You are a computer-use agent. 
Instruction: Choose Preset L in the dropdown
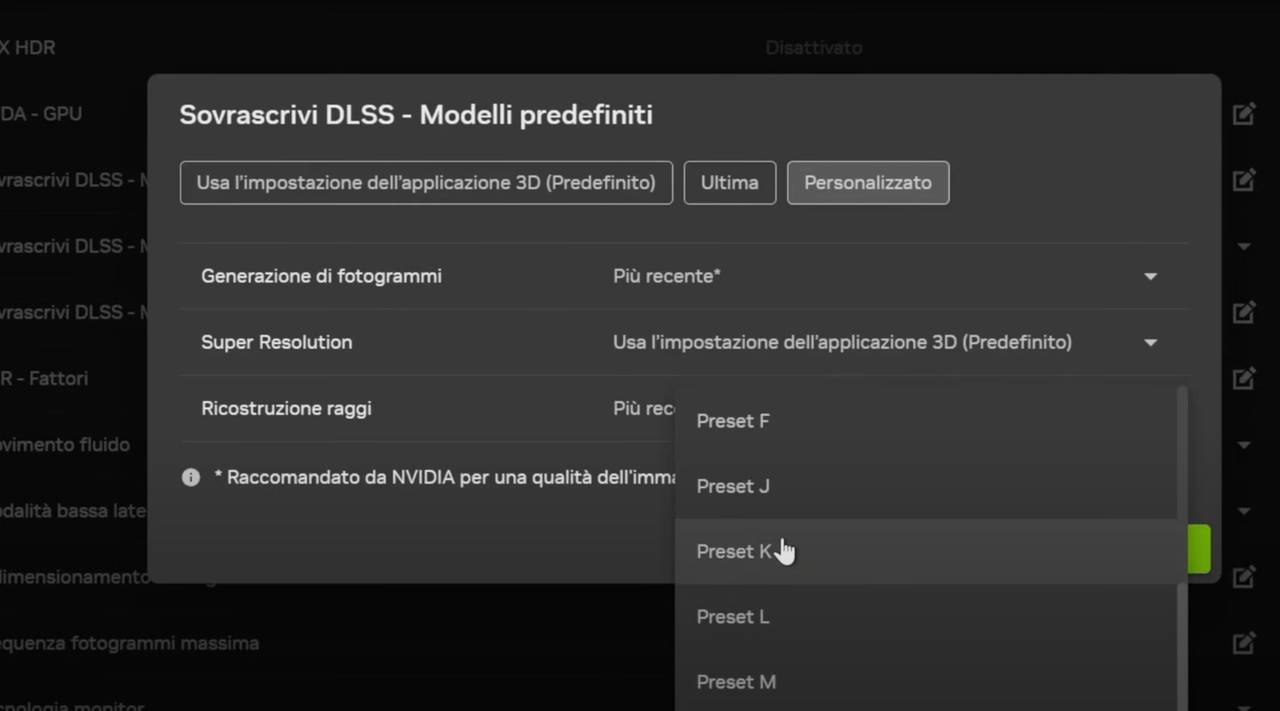(926, 617)
